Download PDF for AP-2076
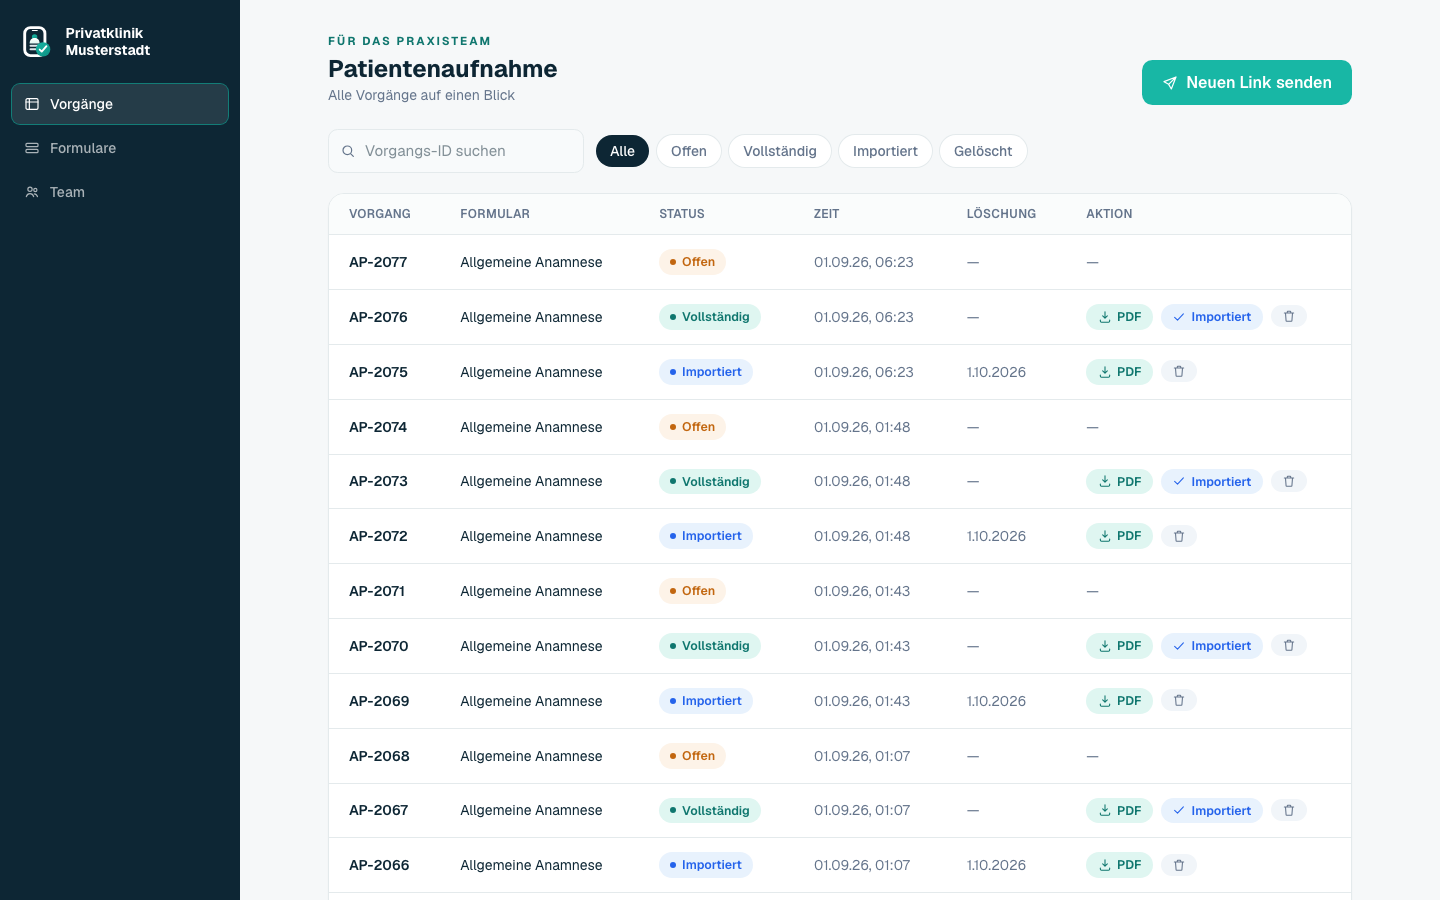 [1120, 317]
